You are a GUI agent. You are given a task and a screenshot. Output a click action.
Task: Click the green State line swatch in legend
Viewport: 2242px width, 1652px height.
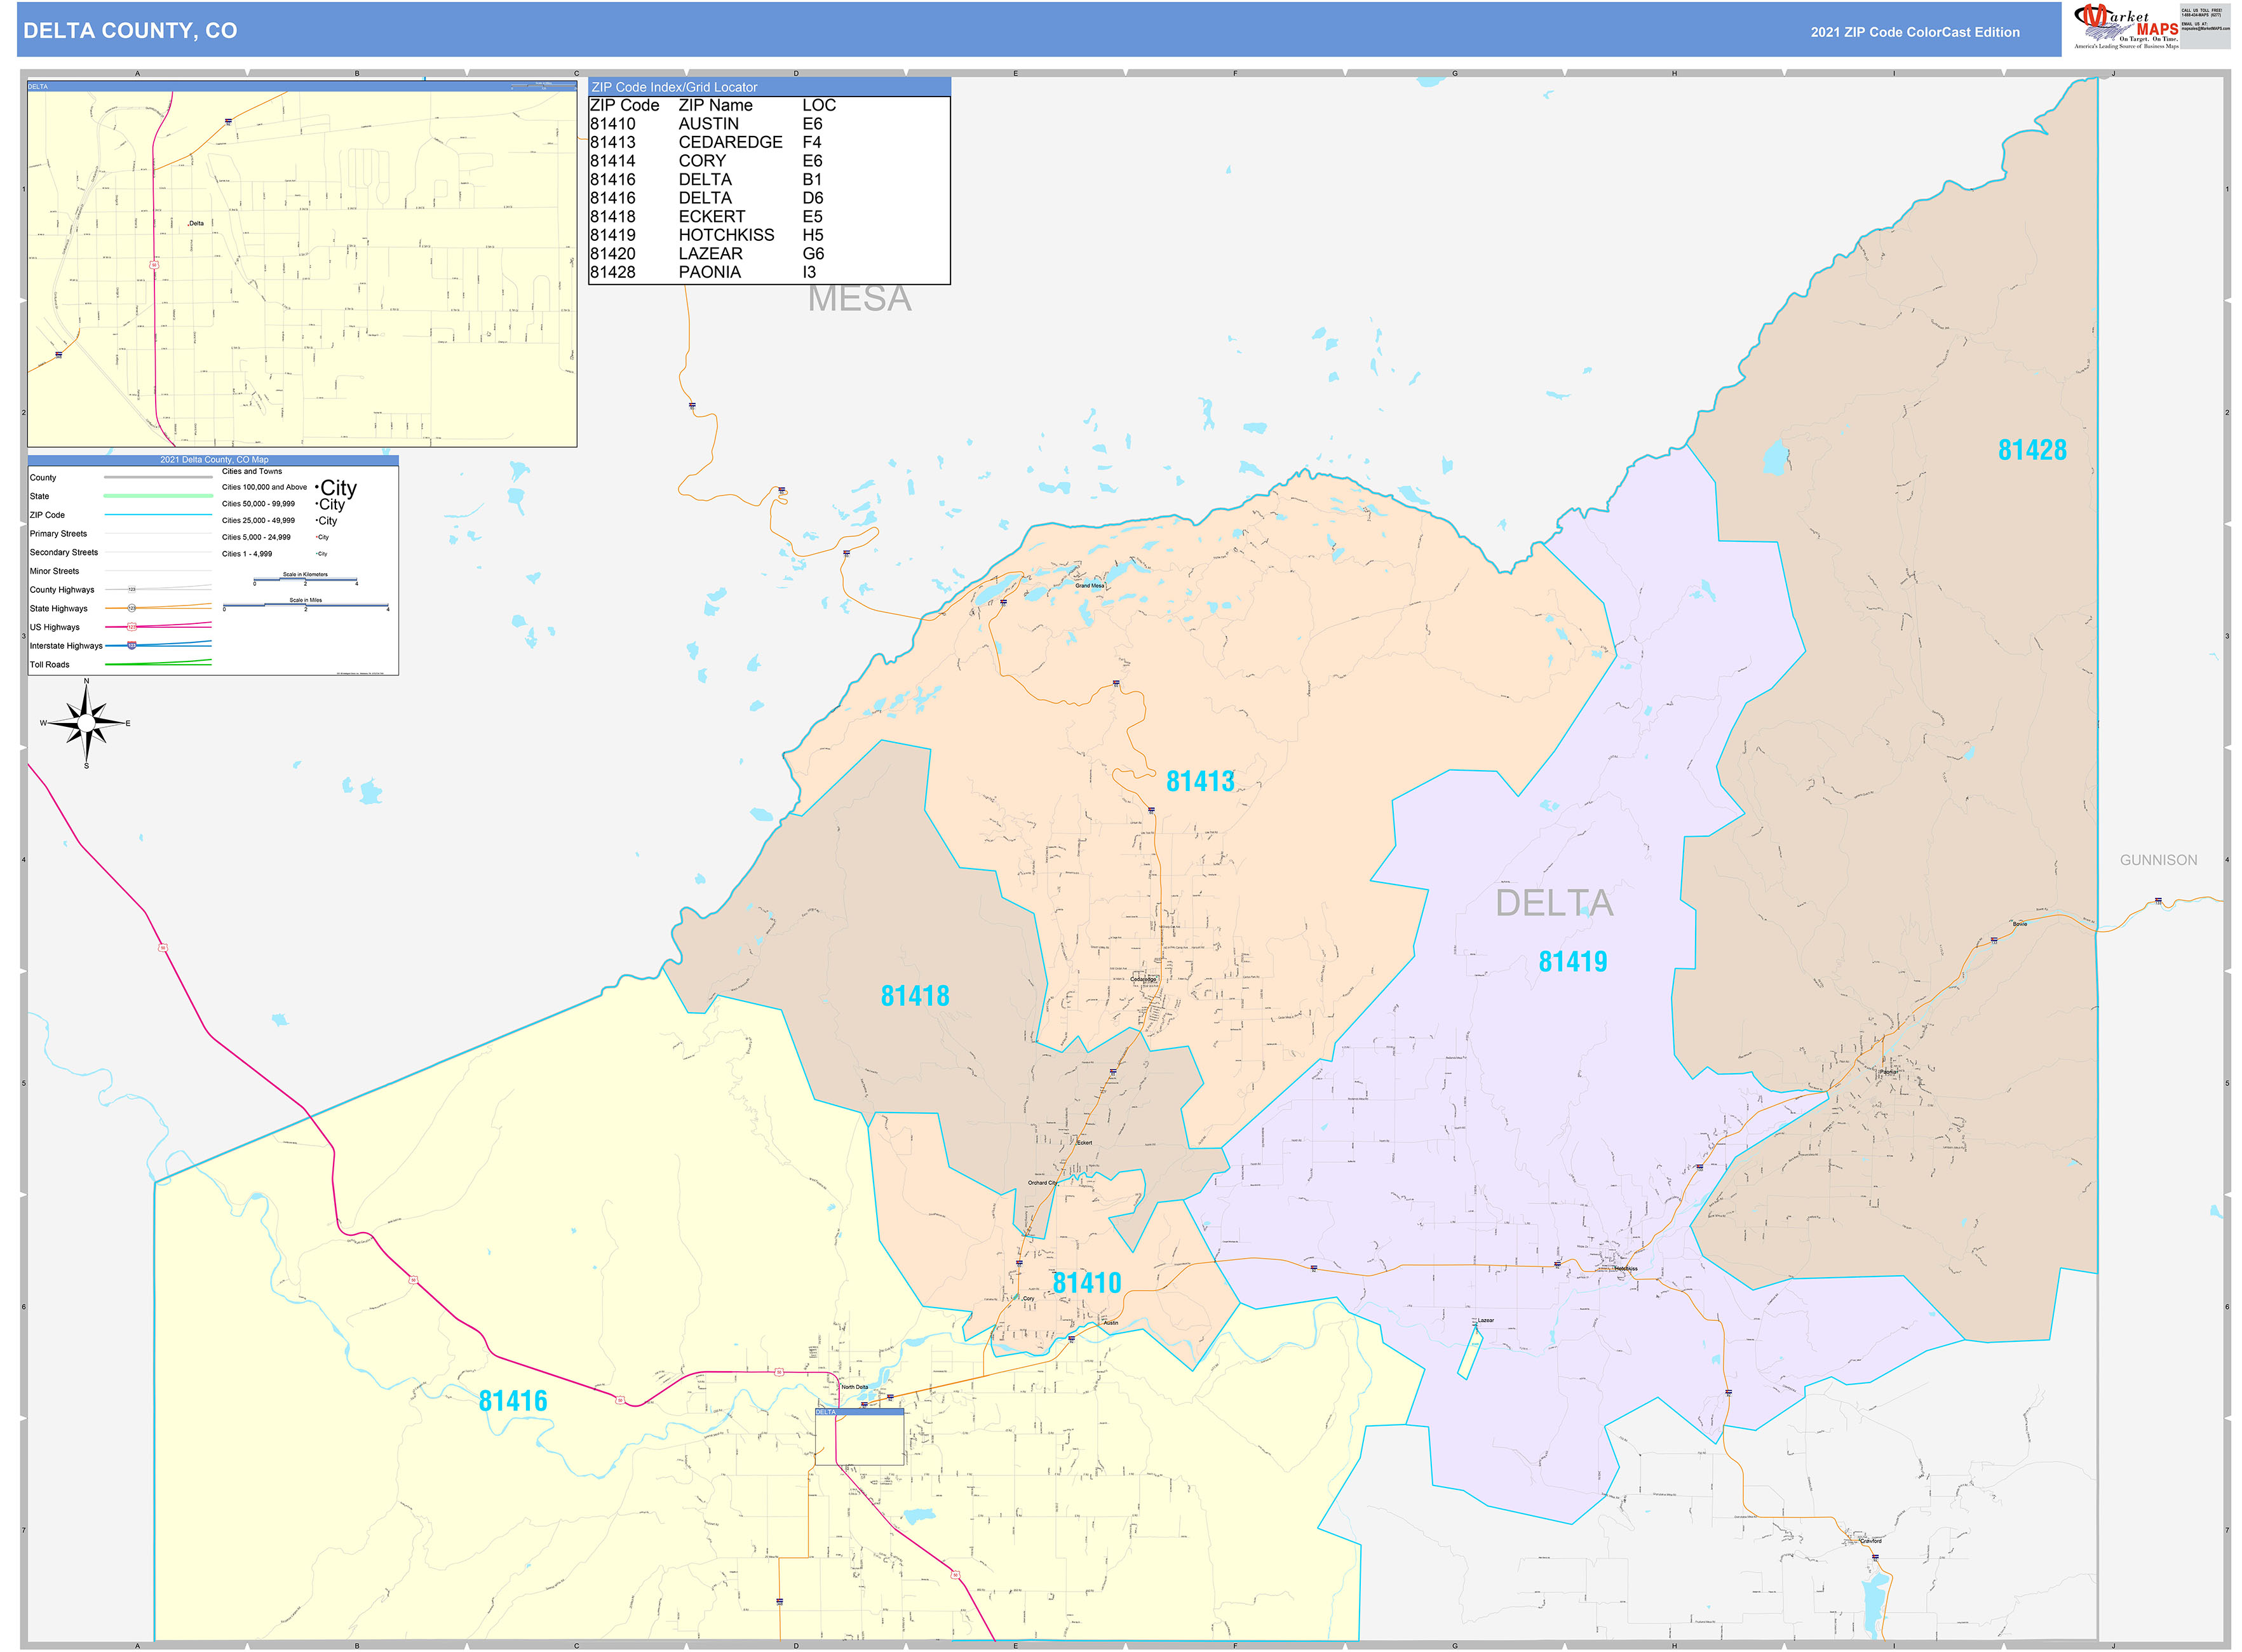click(158, 496)
